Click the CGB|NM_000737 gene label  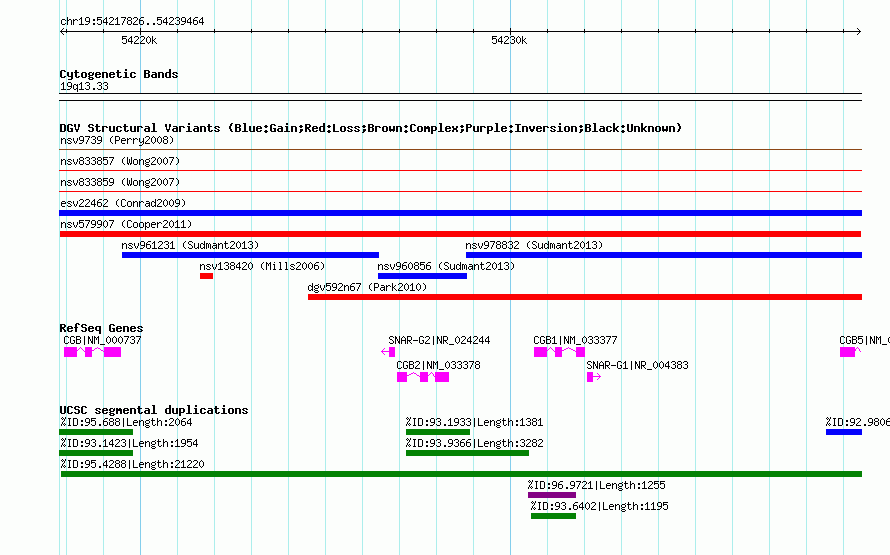tap(102, 340)
